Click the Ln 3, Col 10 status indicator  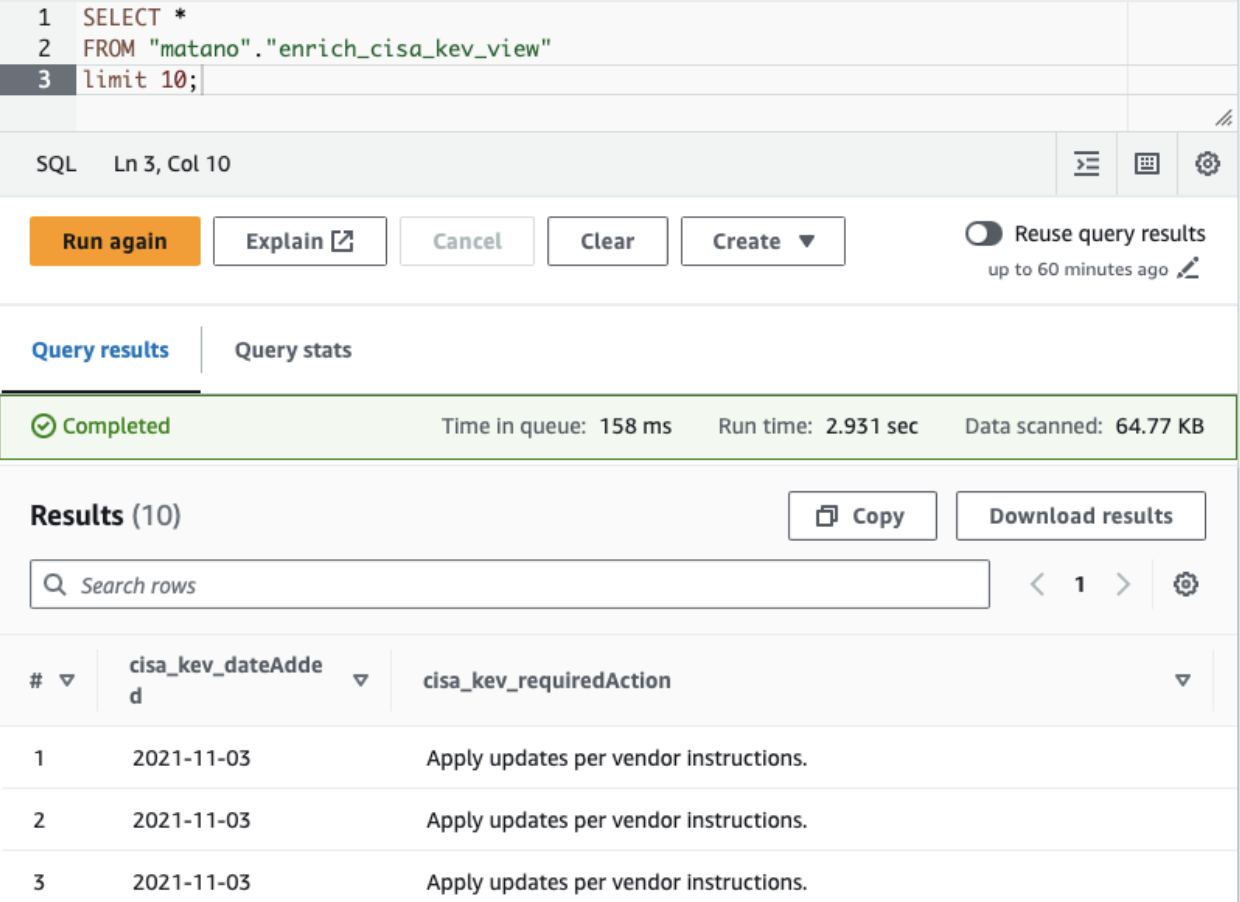click(172, 164)
